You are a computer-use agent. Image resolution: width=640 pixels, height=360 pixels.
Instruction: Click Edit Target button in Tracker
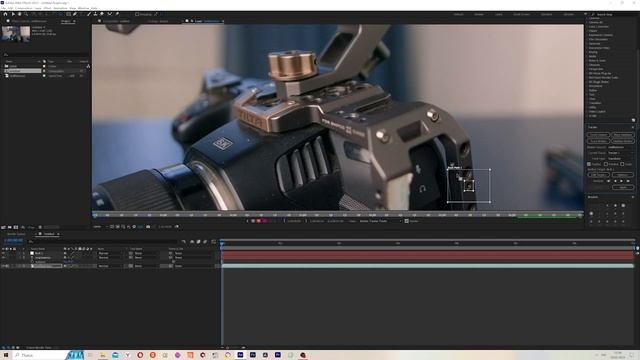[x=598, y=175]
